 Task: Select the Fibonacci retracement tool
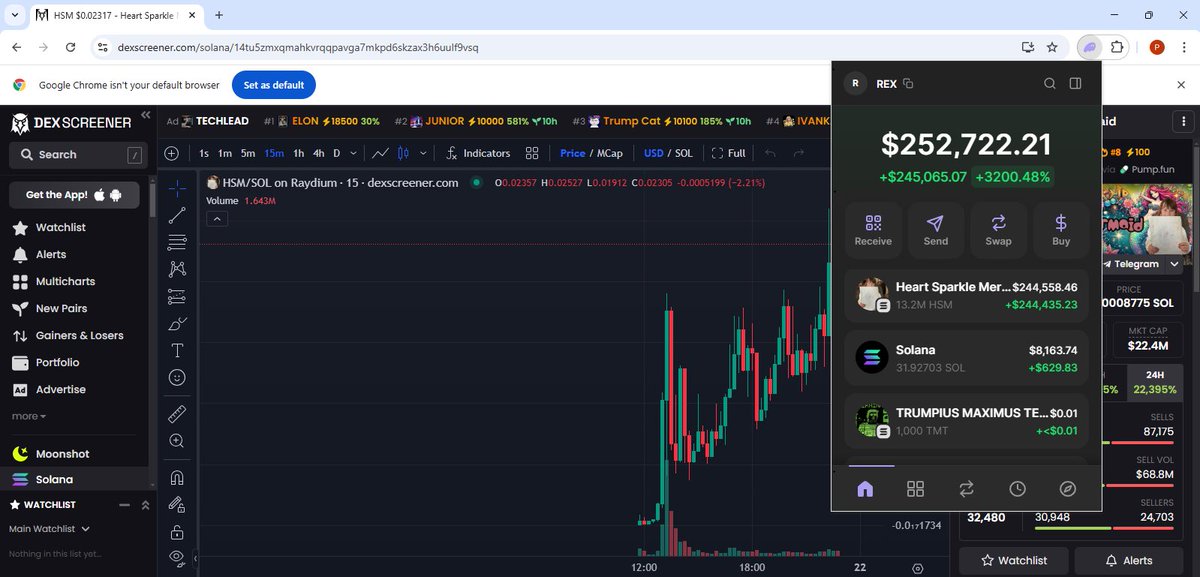(177, 241)
